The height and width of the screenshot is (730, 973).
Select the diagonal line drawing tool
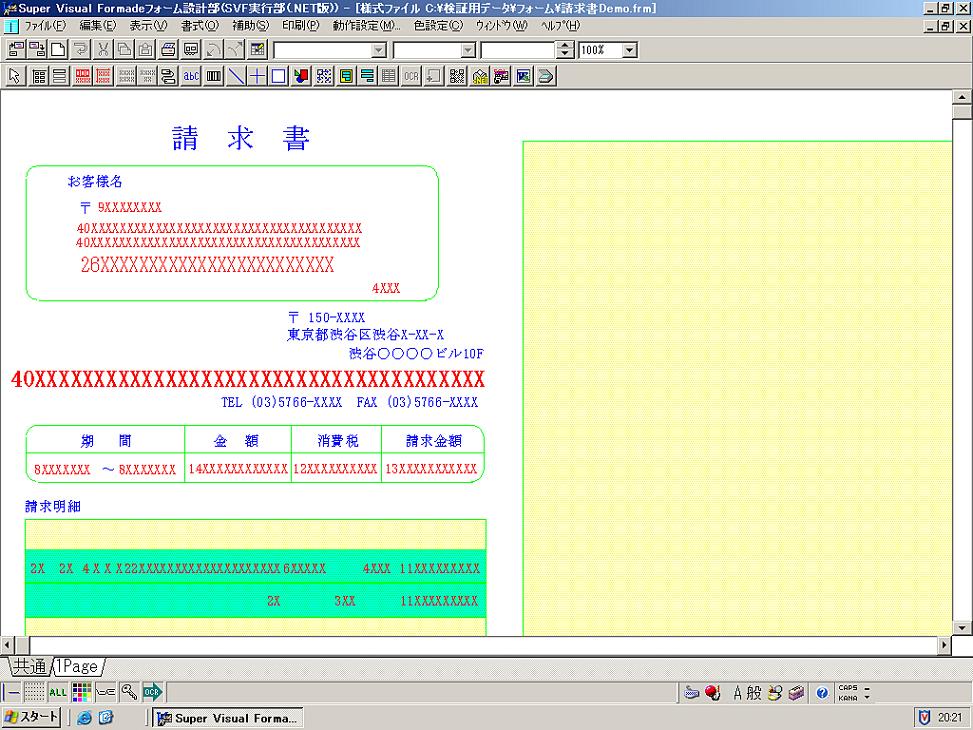coord(236,76)
